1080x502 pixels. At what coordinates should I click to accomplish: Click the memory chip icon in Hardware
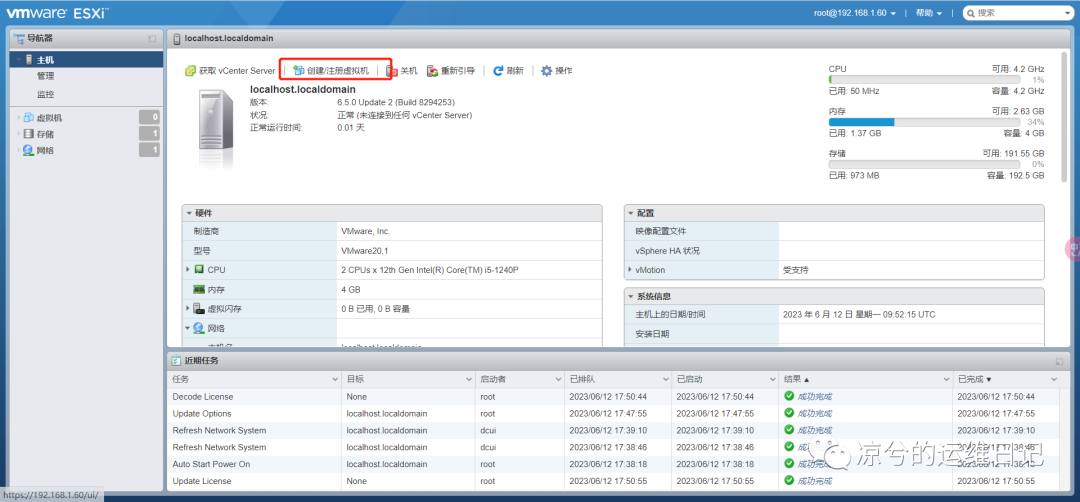click(x=199, y=290)
